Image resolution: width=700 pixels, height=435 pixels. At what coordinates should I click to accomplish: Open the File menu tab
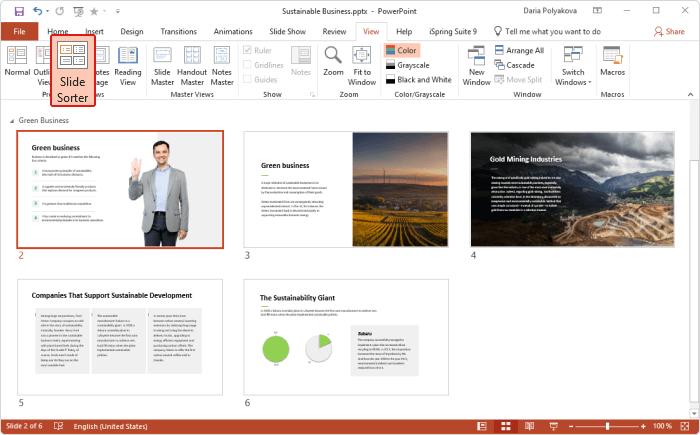[x=19, y=31]
